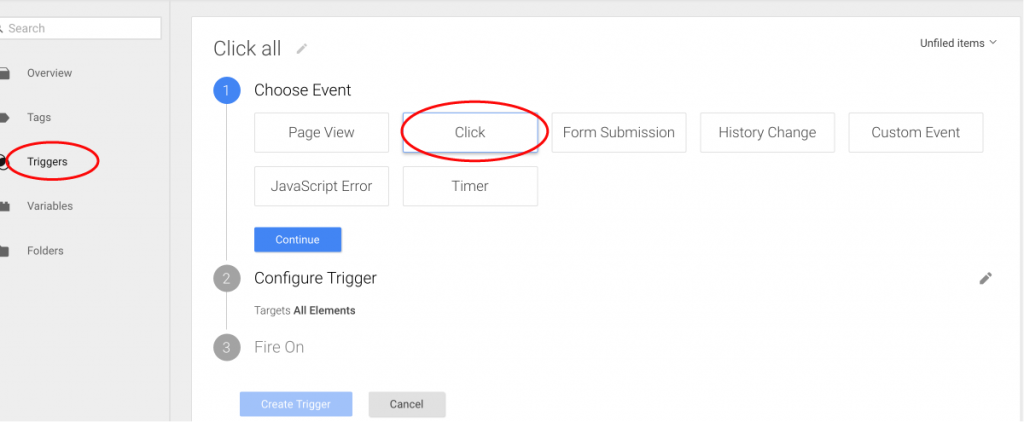Select the Click event type

[x=470, y=133]
